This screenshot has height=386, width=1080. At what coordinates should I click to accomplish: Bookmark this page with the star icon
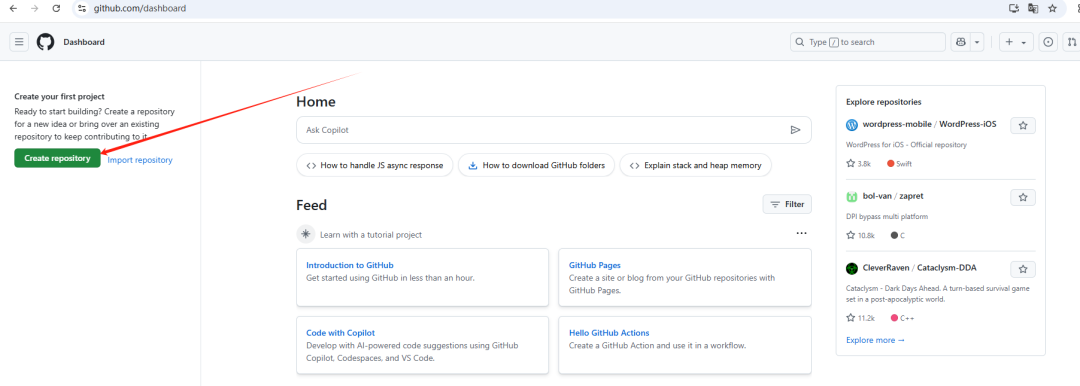pyautogui.click(x=1052, y=8)
